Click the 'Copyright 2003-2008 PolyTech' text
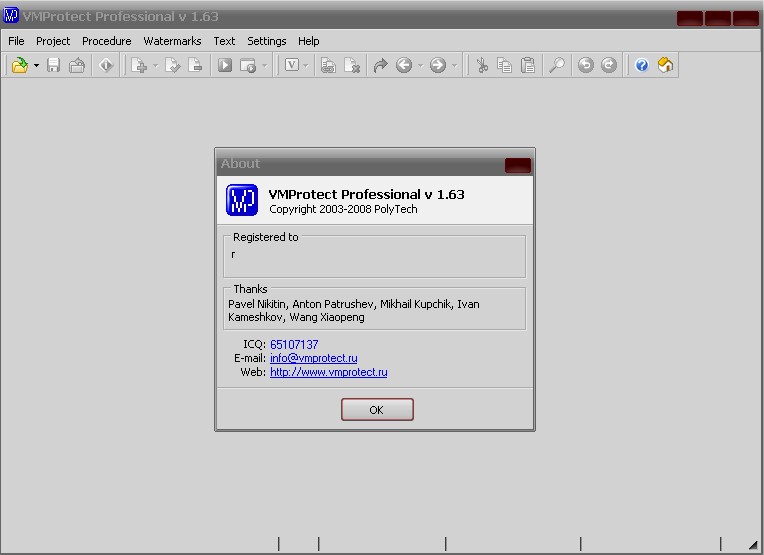The image size is (764, 555). point(343,209)
